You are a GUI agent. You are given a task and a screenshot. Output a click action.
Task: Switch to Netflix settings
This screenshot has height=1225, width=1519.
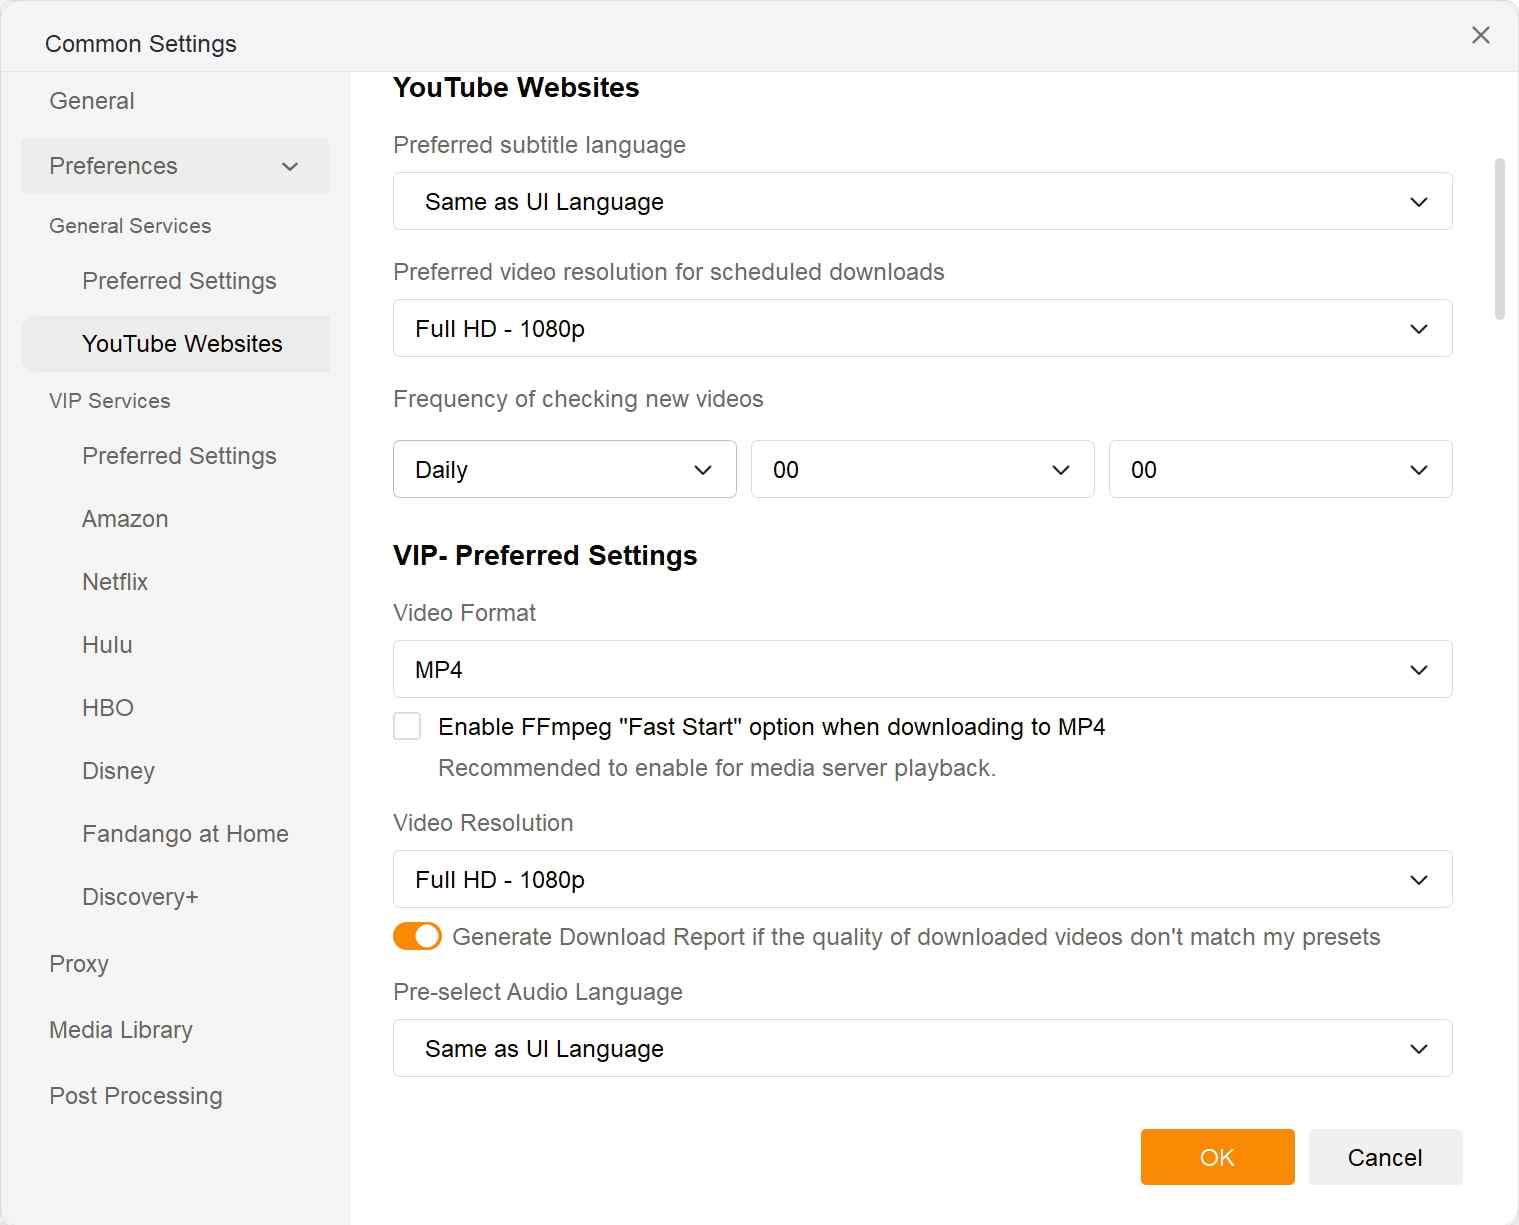click(115, 581)
